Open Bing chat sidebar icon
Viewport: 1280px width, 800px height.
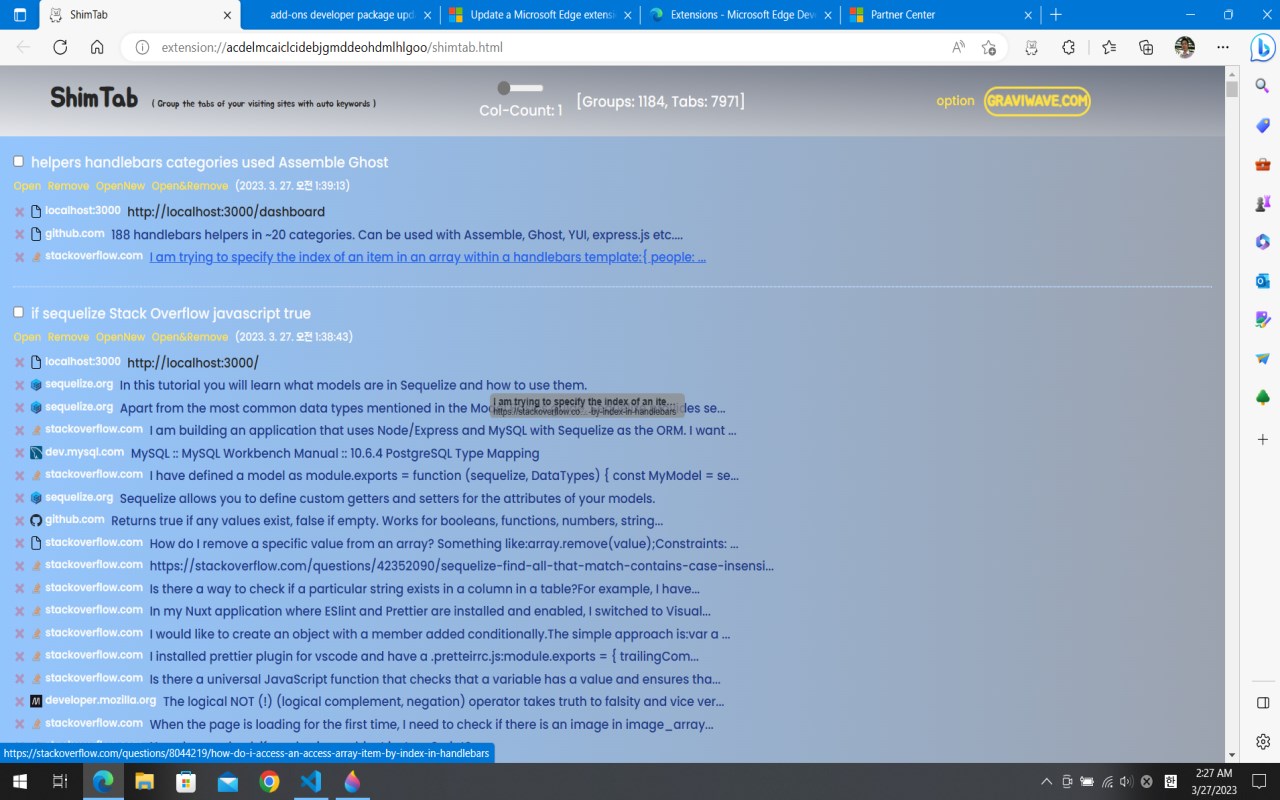click(x=1262, y=47)
